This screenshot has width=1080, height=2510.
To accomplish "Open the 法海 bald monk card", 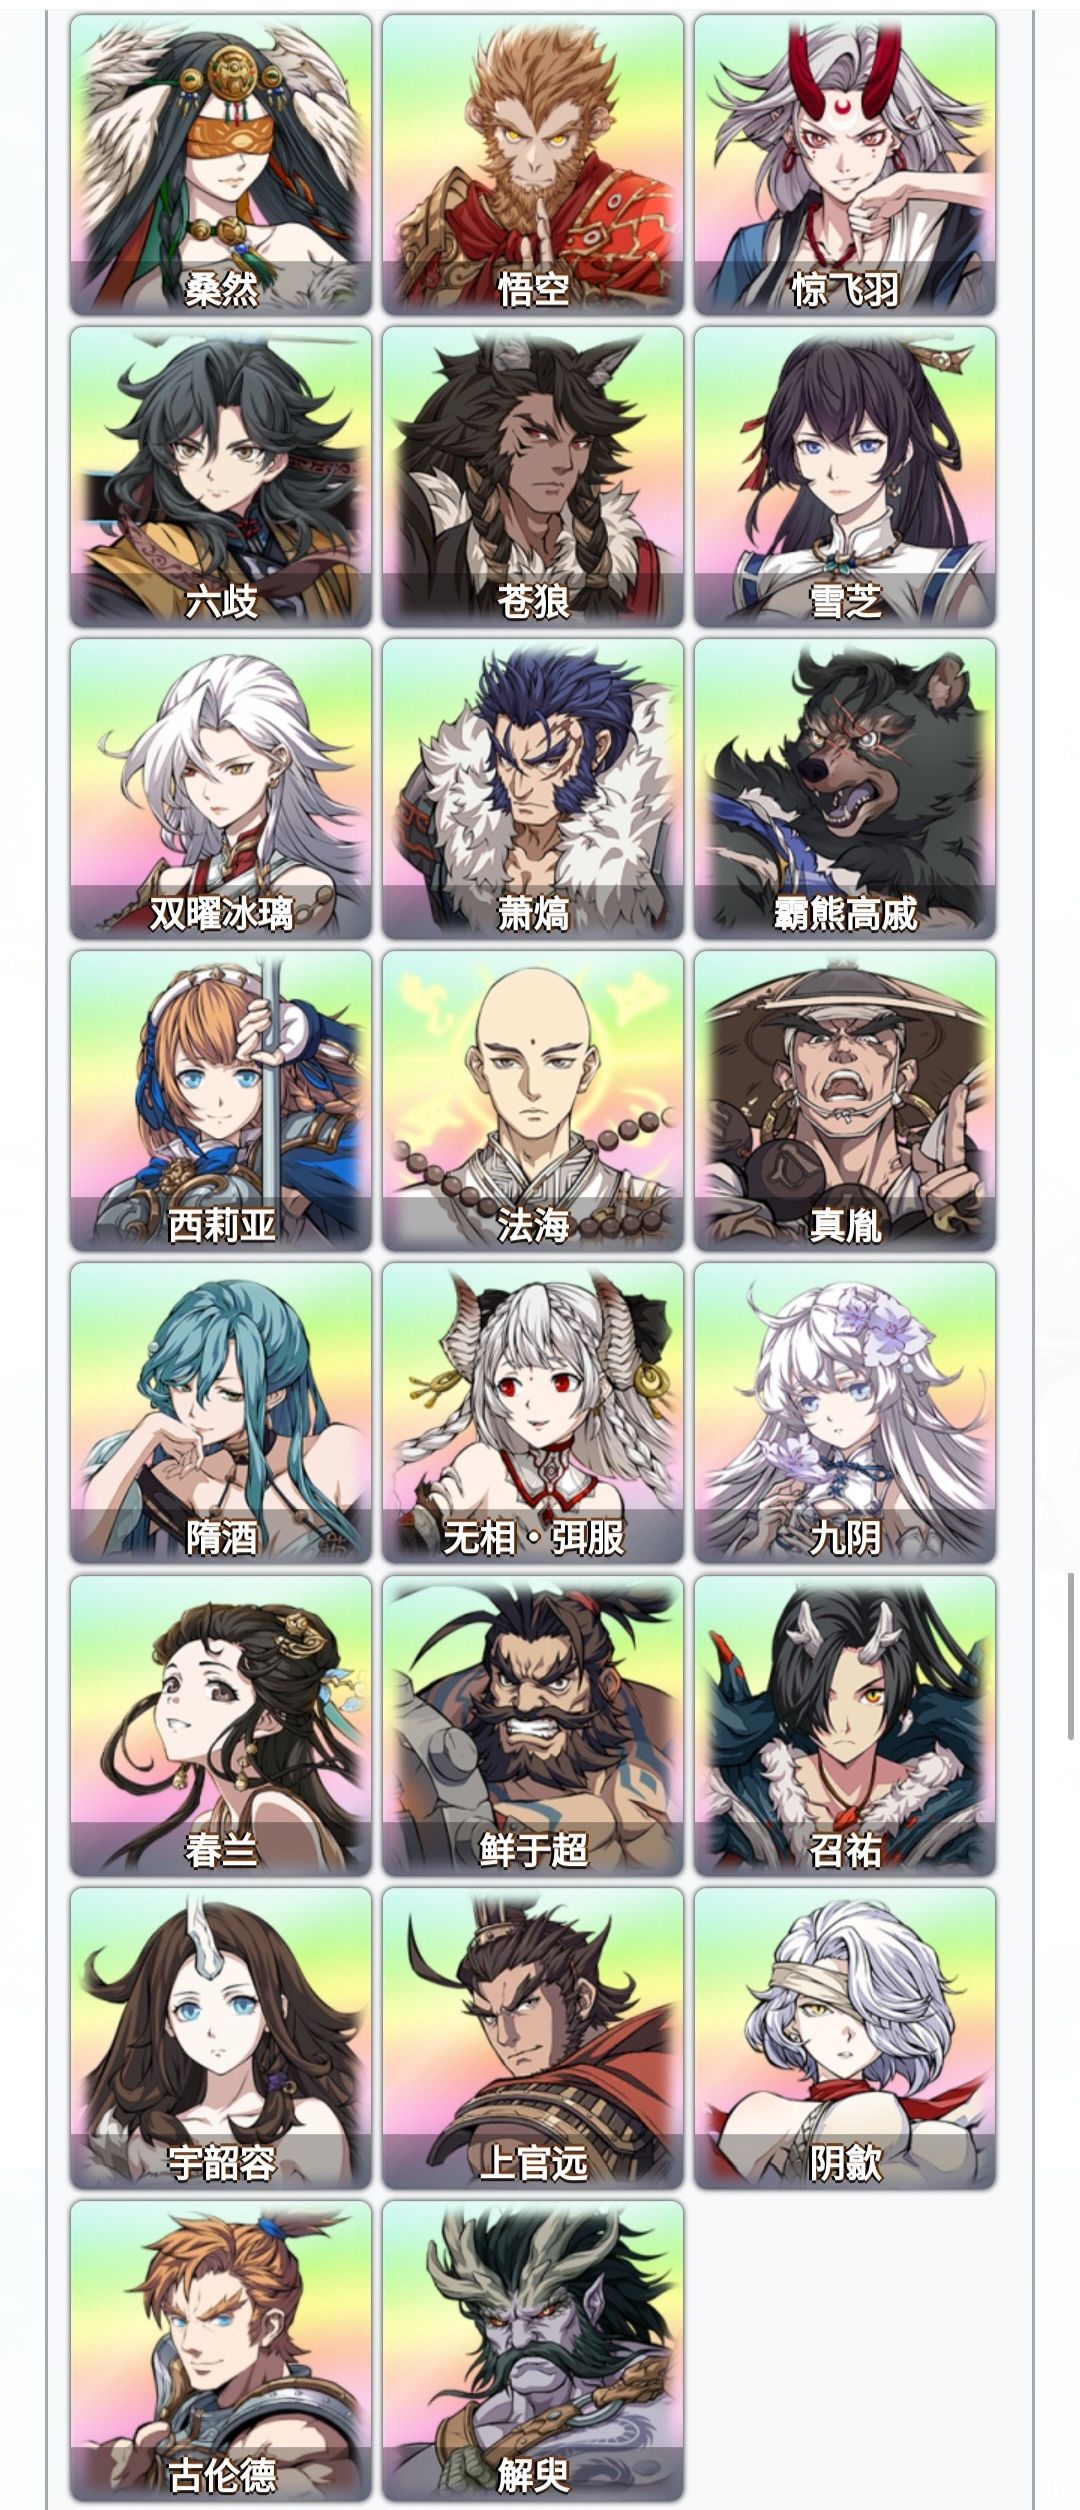I will pos(533,1101).
